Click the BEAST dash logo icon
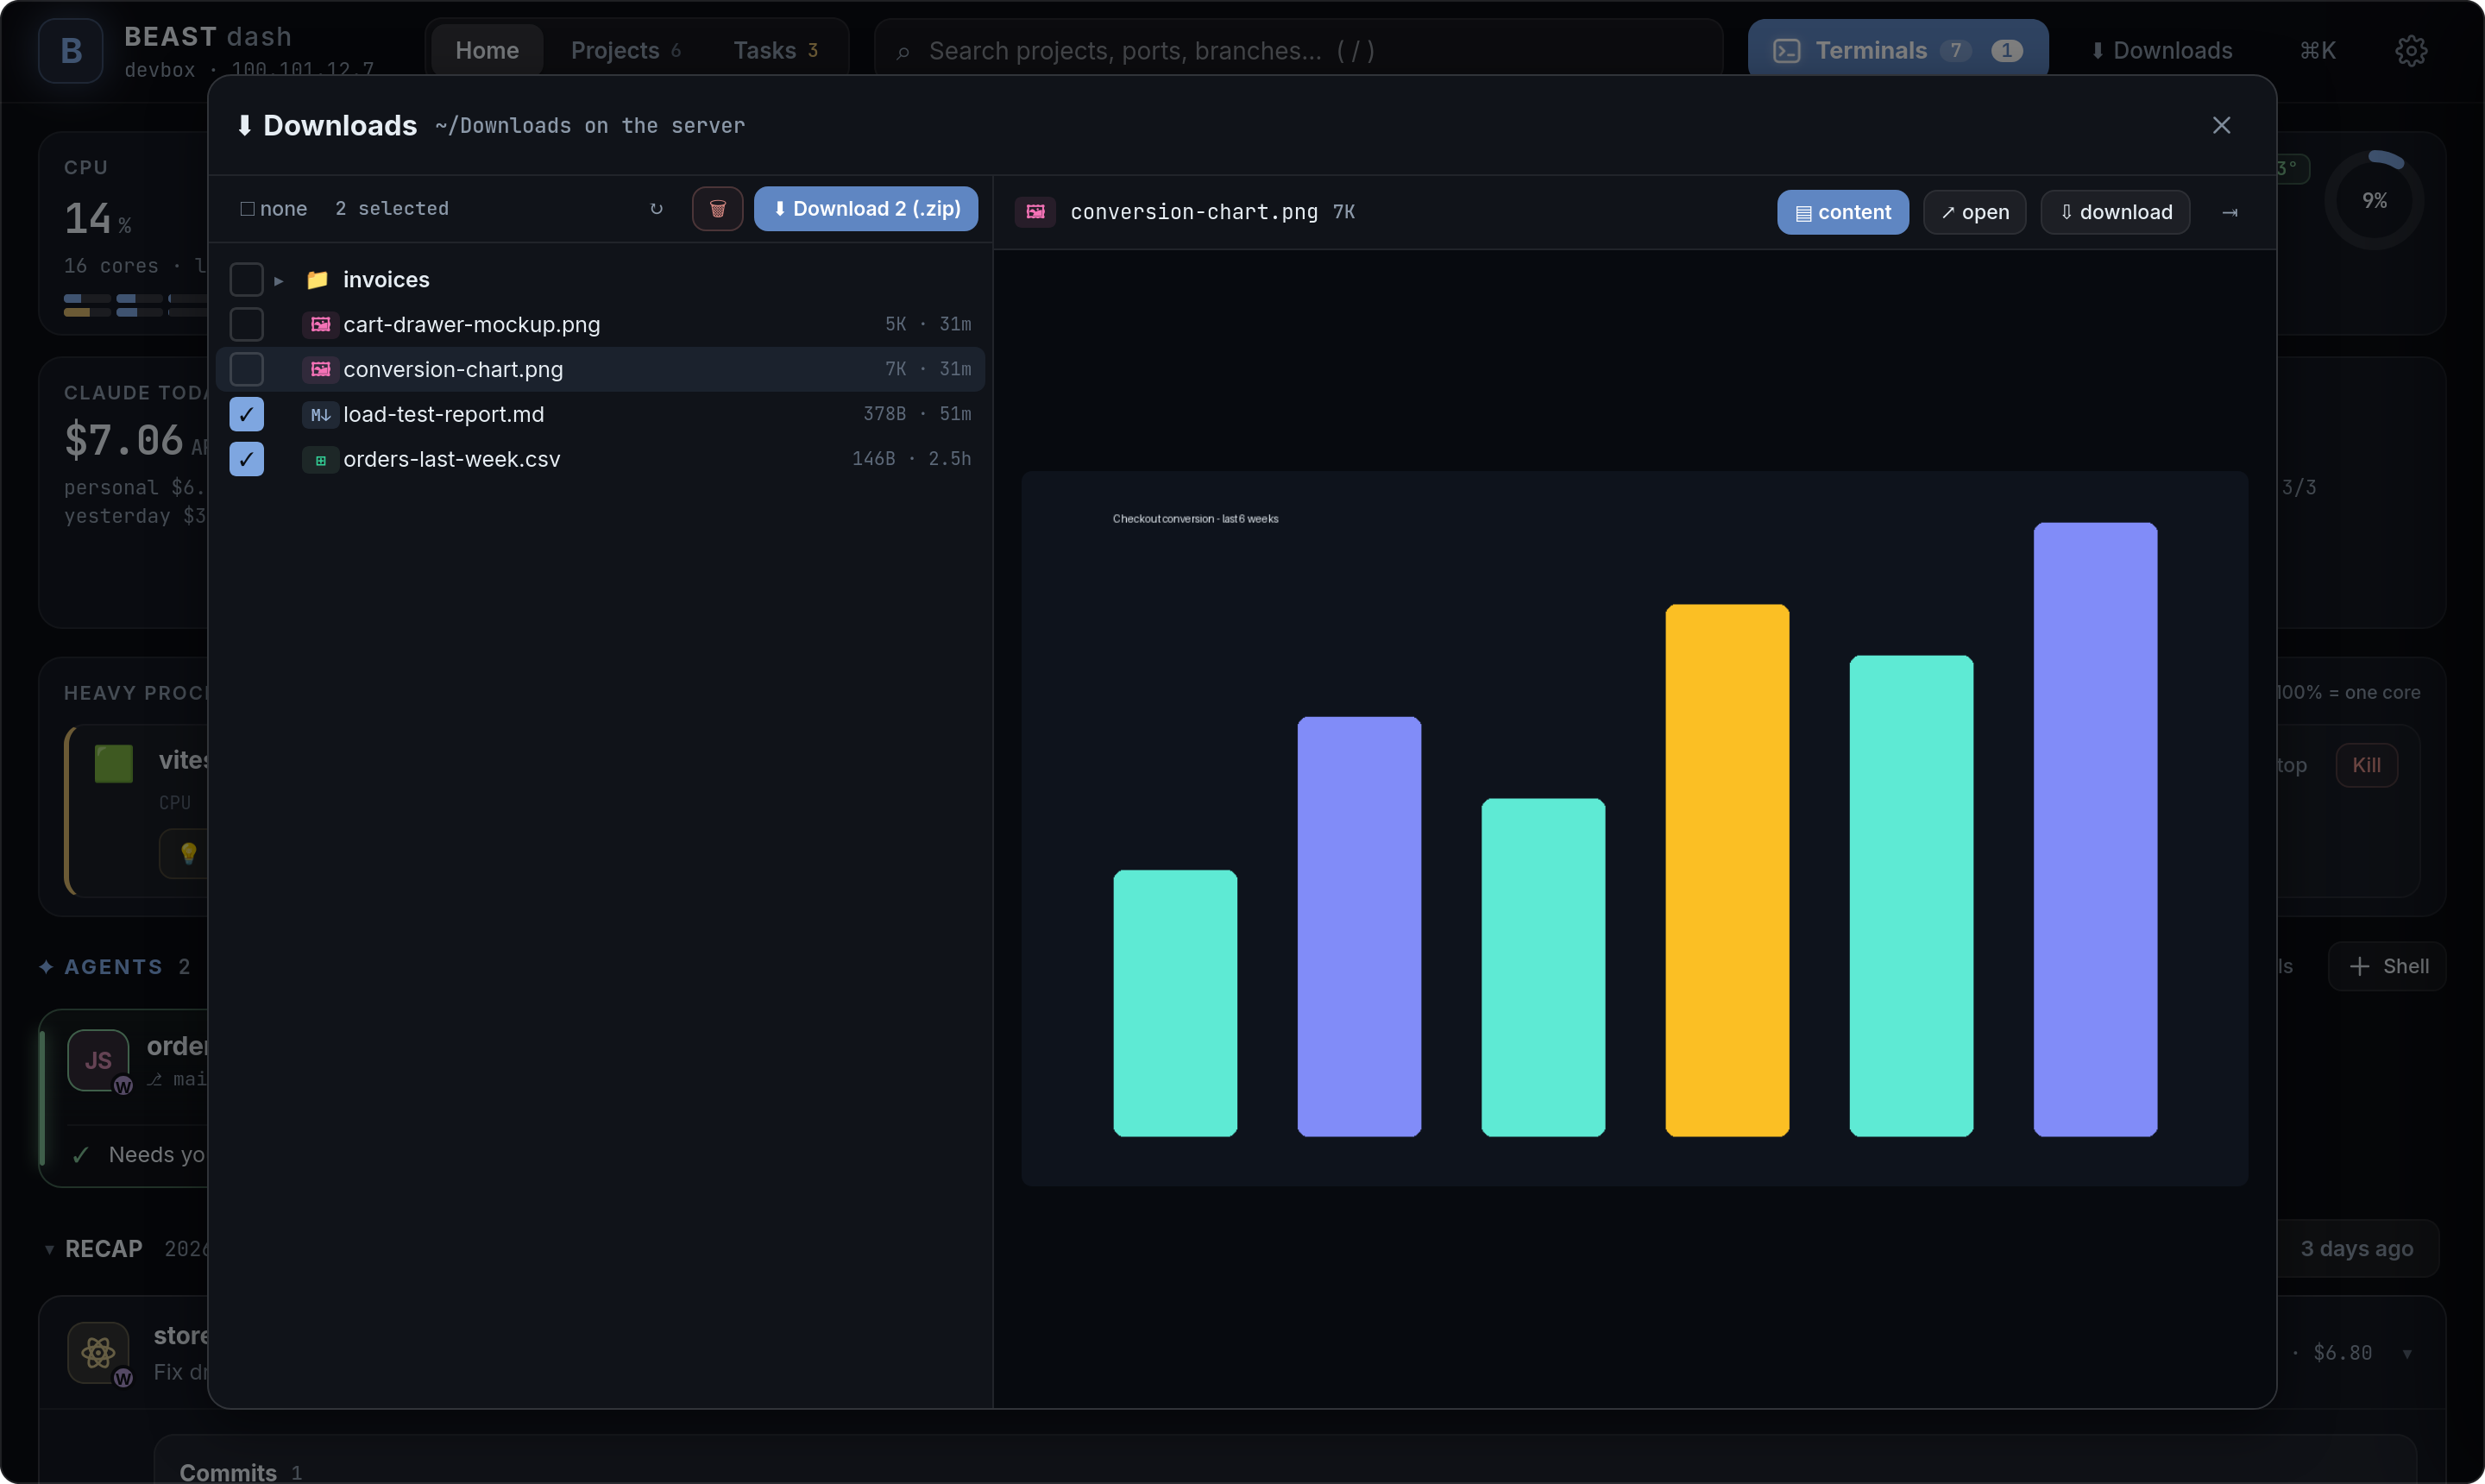 (x=70, y=50)
